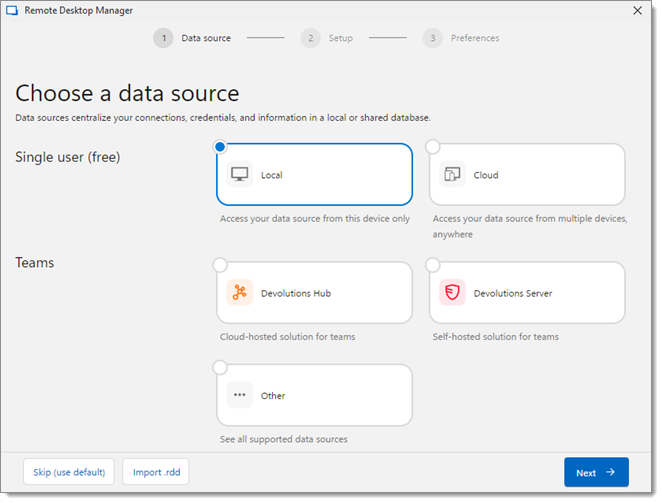Click 'Access your data source from this device only'
This screenshot has width=662, height=503.
click(x=315, y=219)
